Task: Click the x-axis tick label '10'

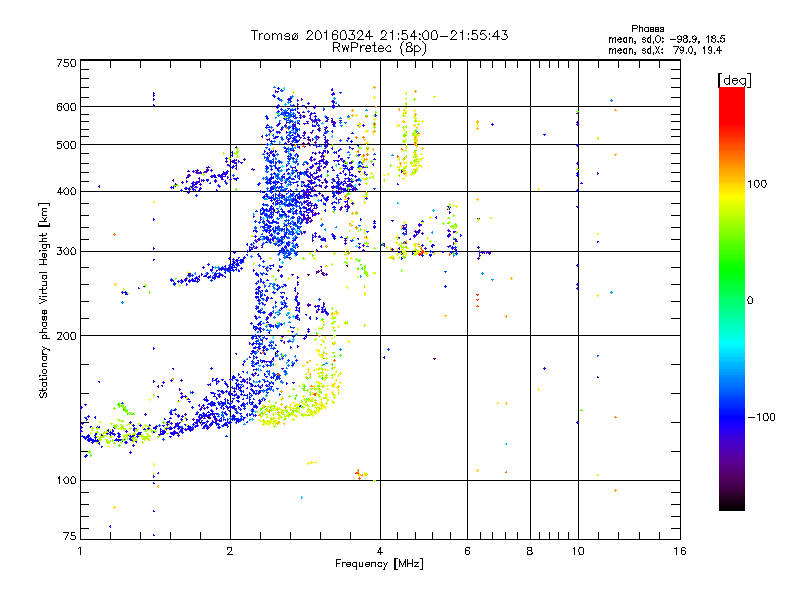Action: tap(578, 551)
